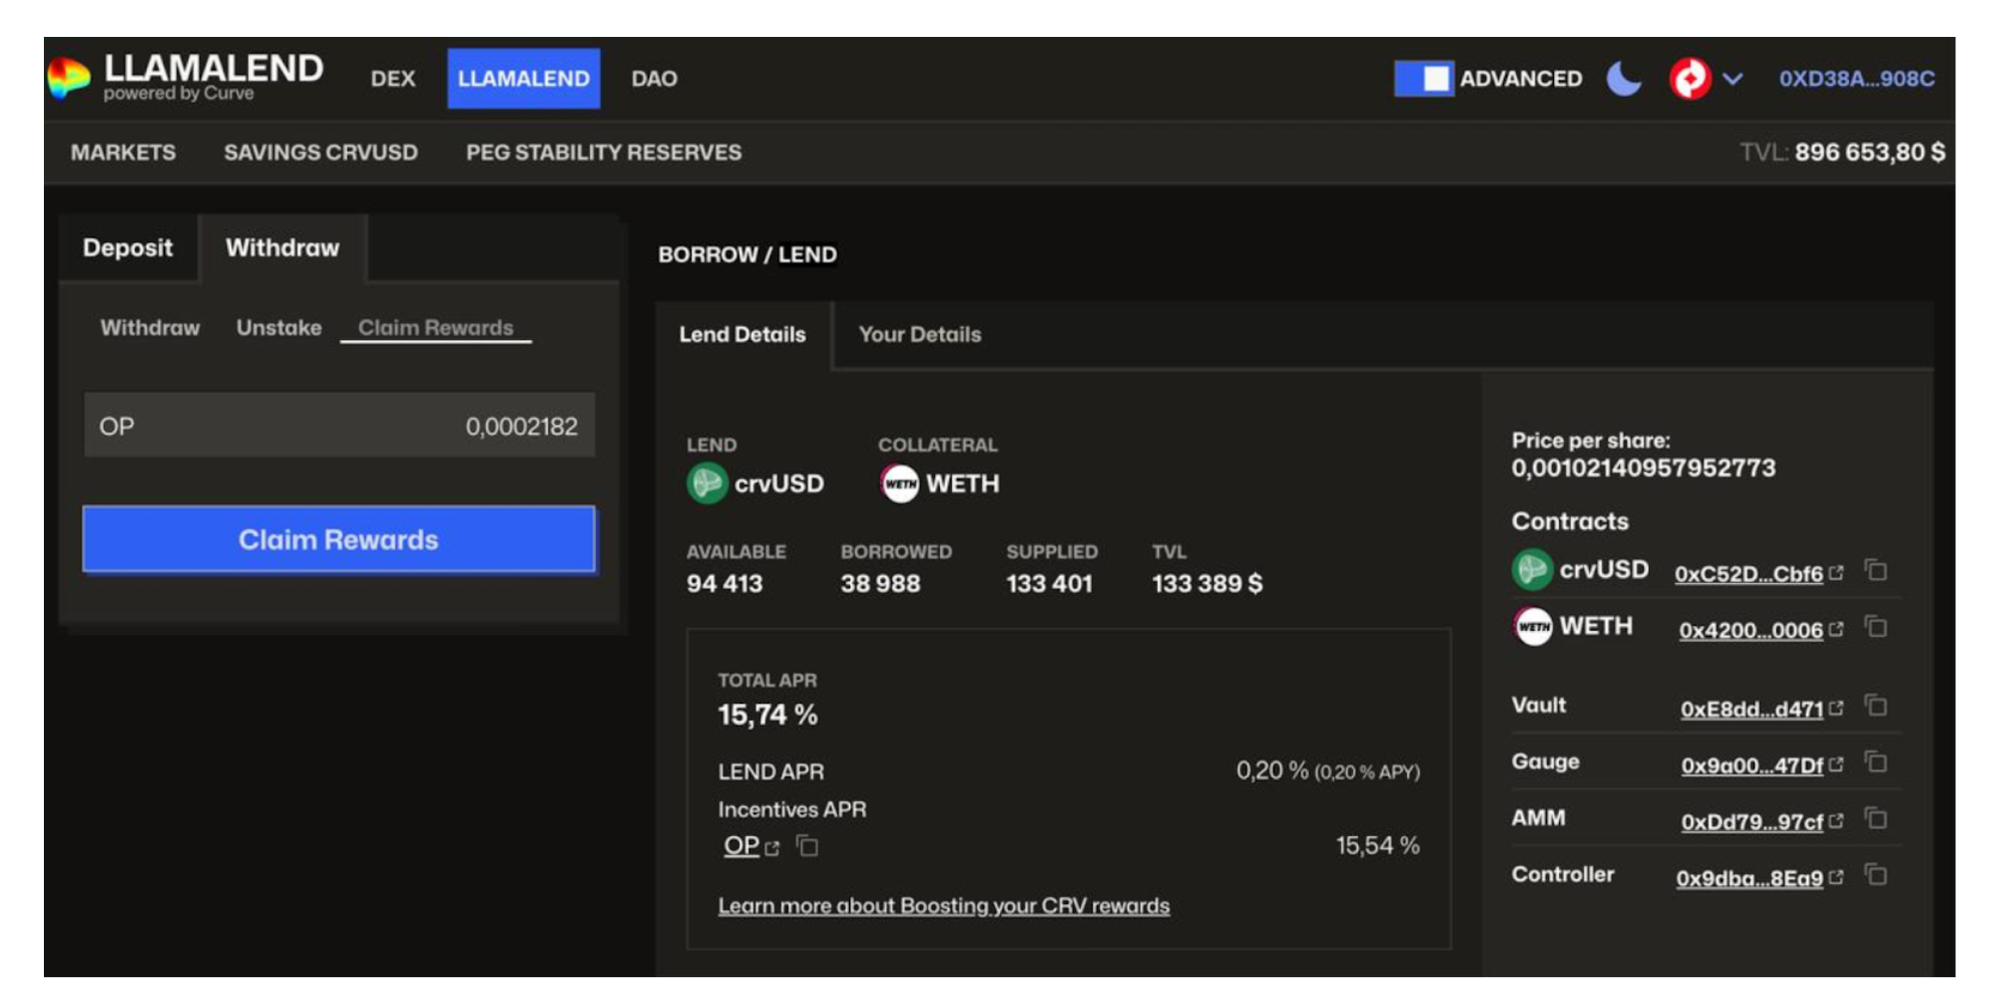Image resolution: width=2000 pixels, height=1000 pixels.
Task: Copy the Gauge contract address
Action: click(1876, 763)
